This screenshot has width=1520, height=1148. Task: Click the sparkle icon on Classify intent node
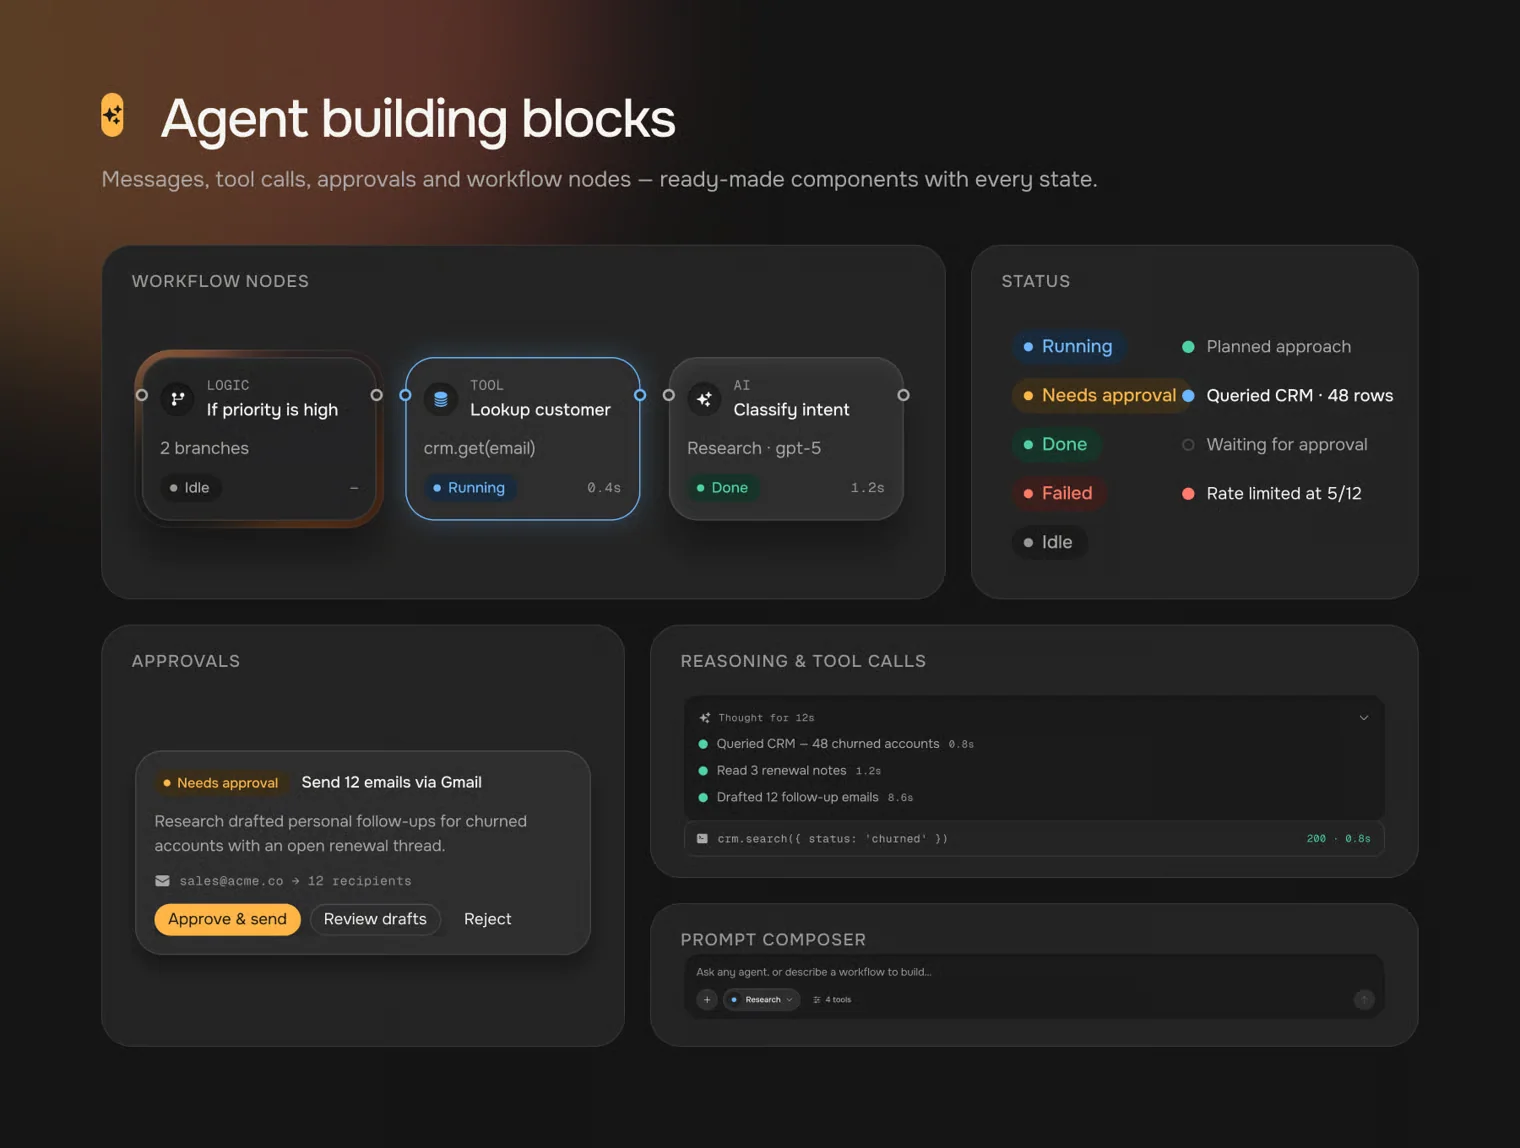[x=704, y=398]
